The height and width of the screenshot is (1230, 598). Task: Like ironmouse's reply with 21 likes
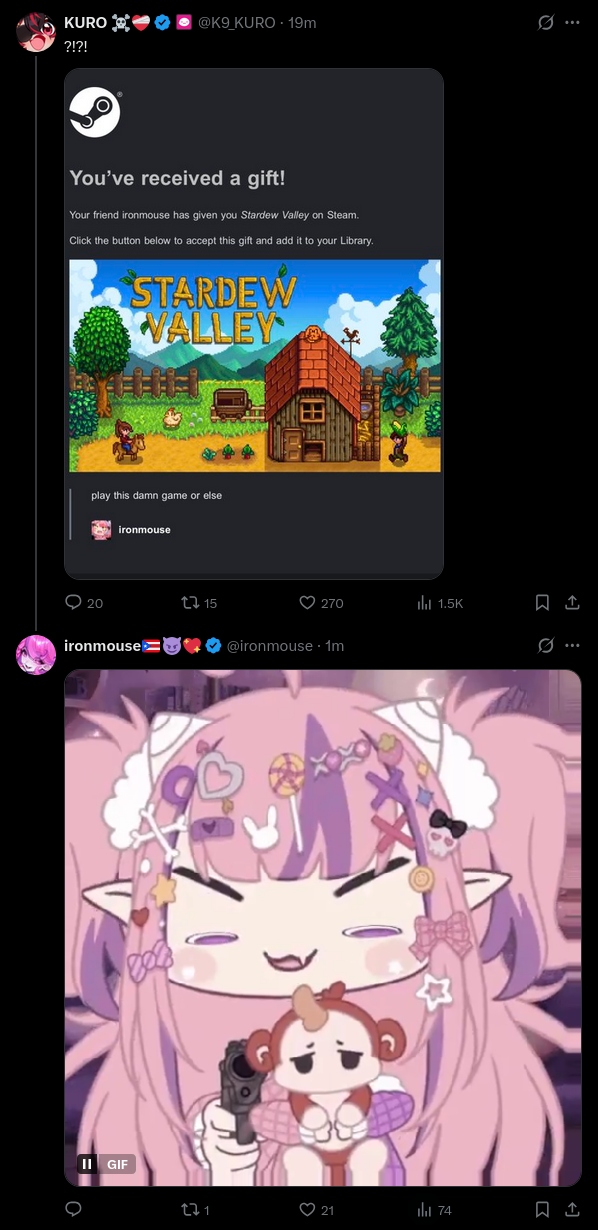pyautogui.click(x=308, y=1210)
